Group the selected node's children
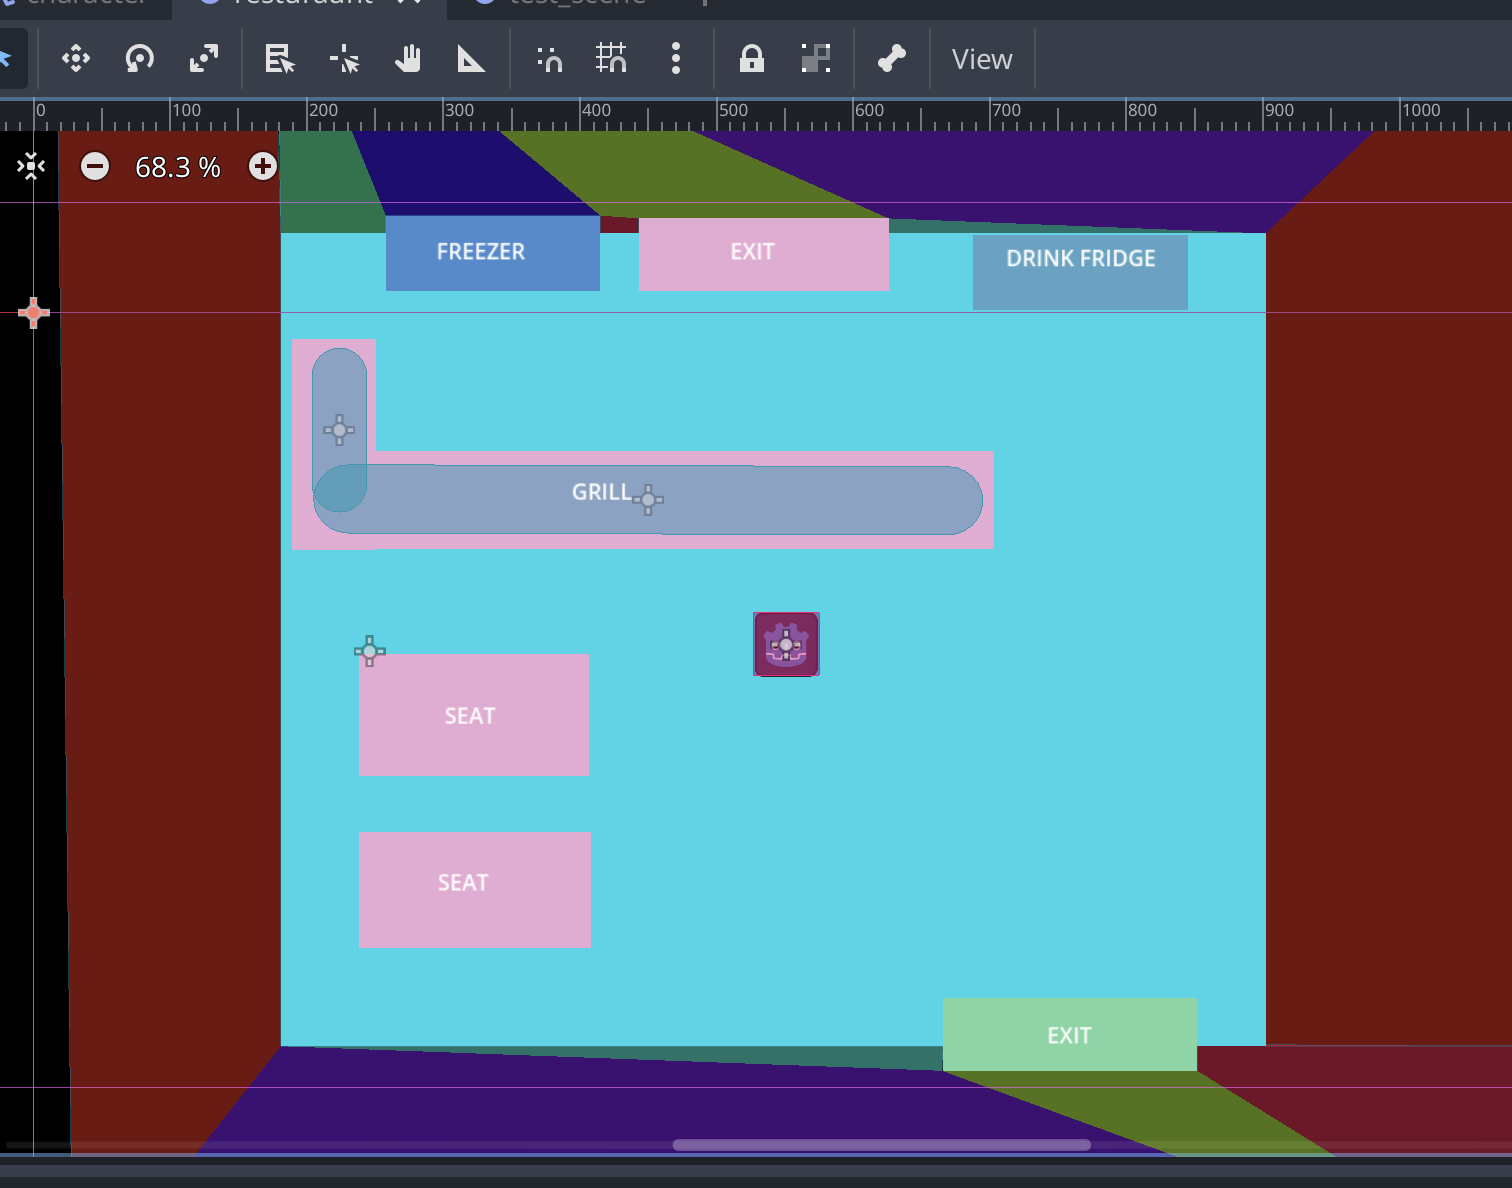This screenshot has width=1512, height=1188. click(x=816, y=59)
